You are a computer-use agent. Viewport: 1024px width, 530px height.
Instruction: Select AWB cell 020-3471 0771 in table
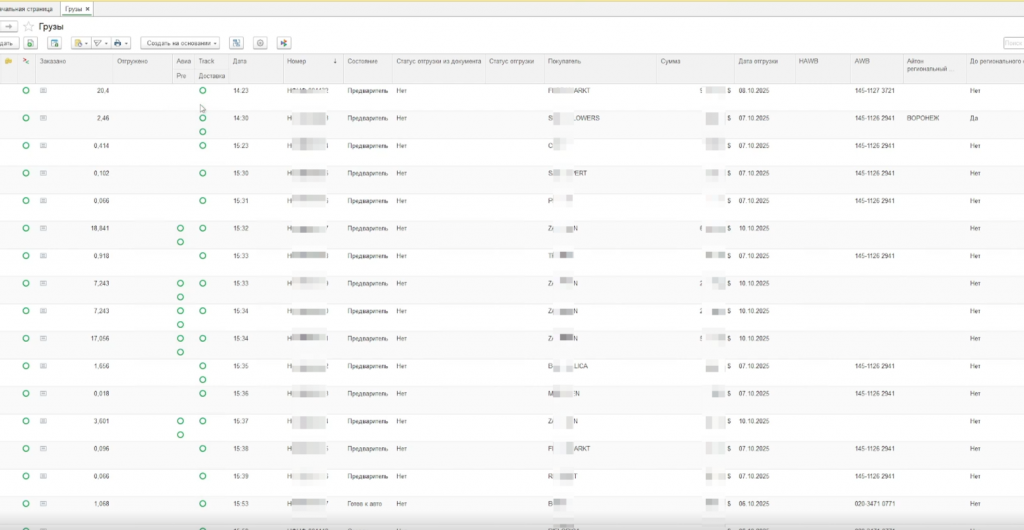point(873,503)
